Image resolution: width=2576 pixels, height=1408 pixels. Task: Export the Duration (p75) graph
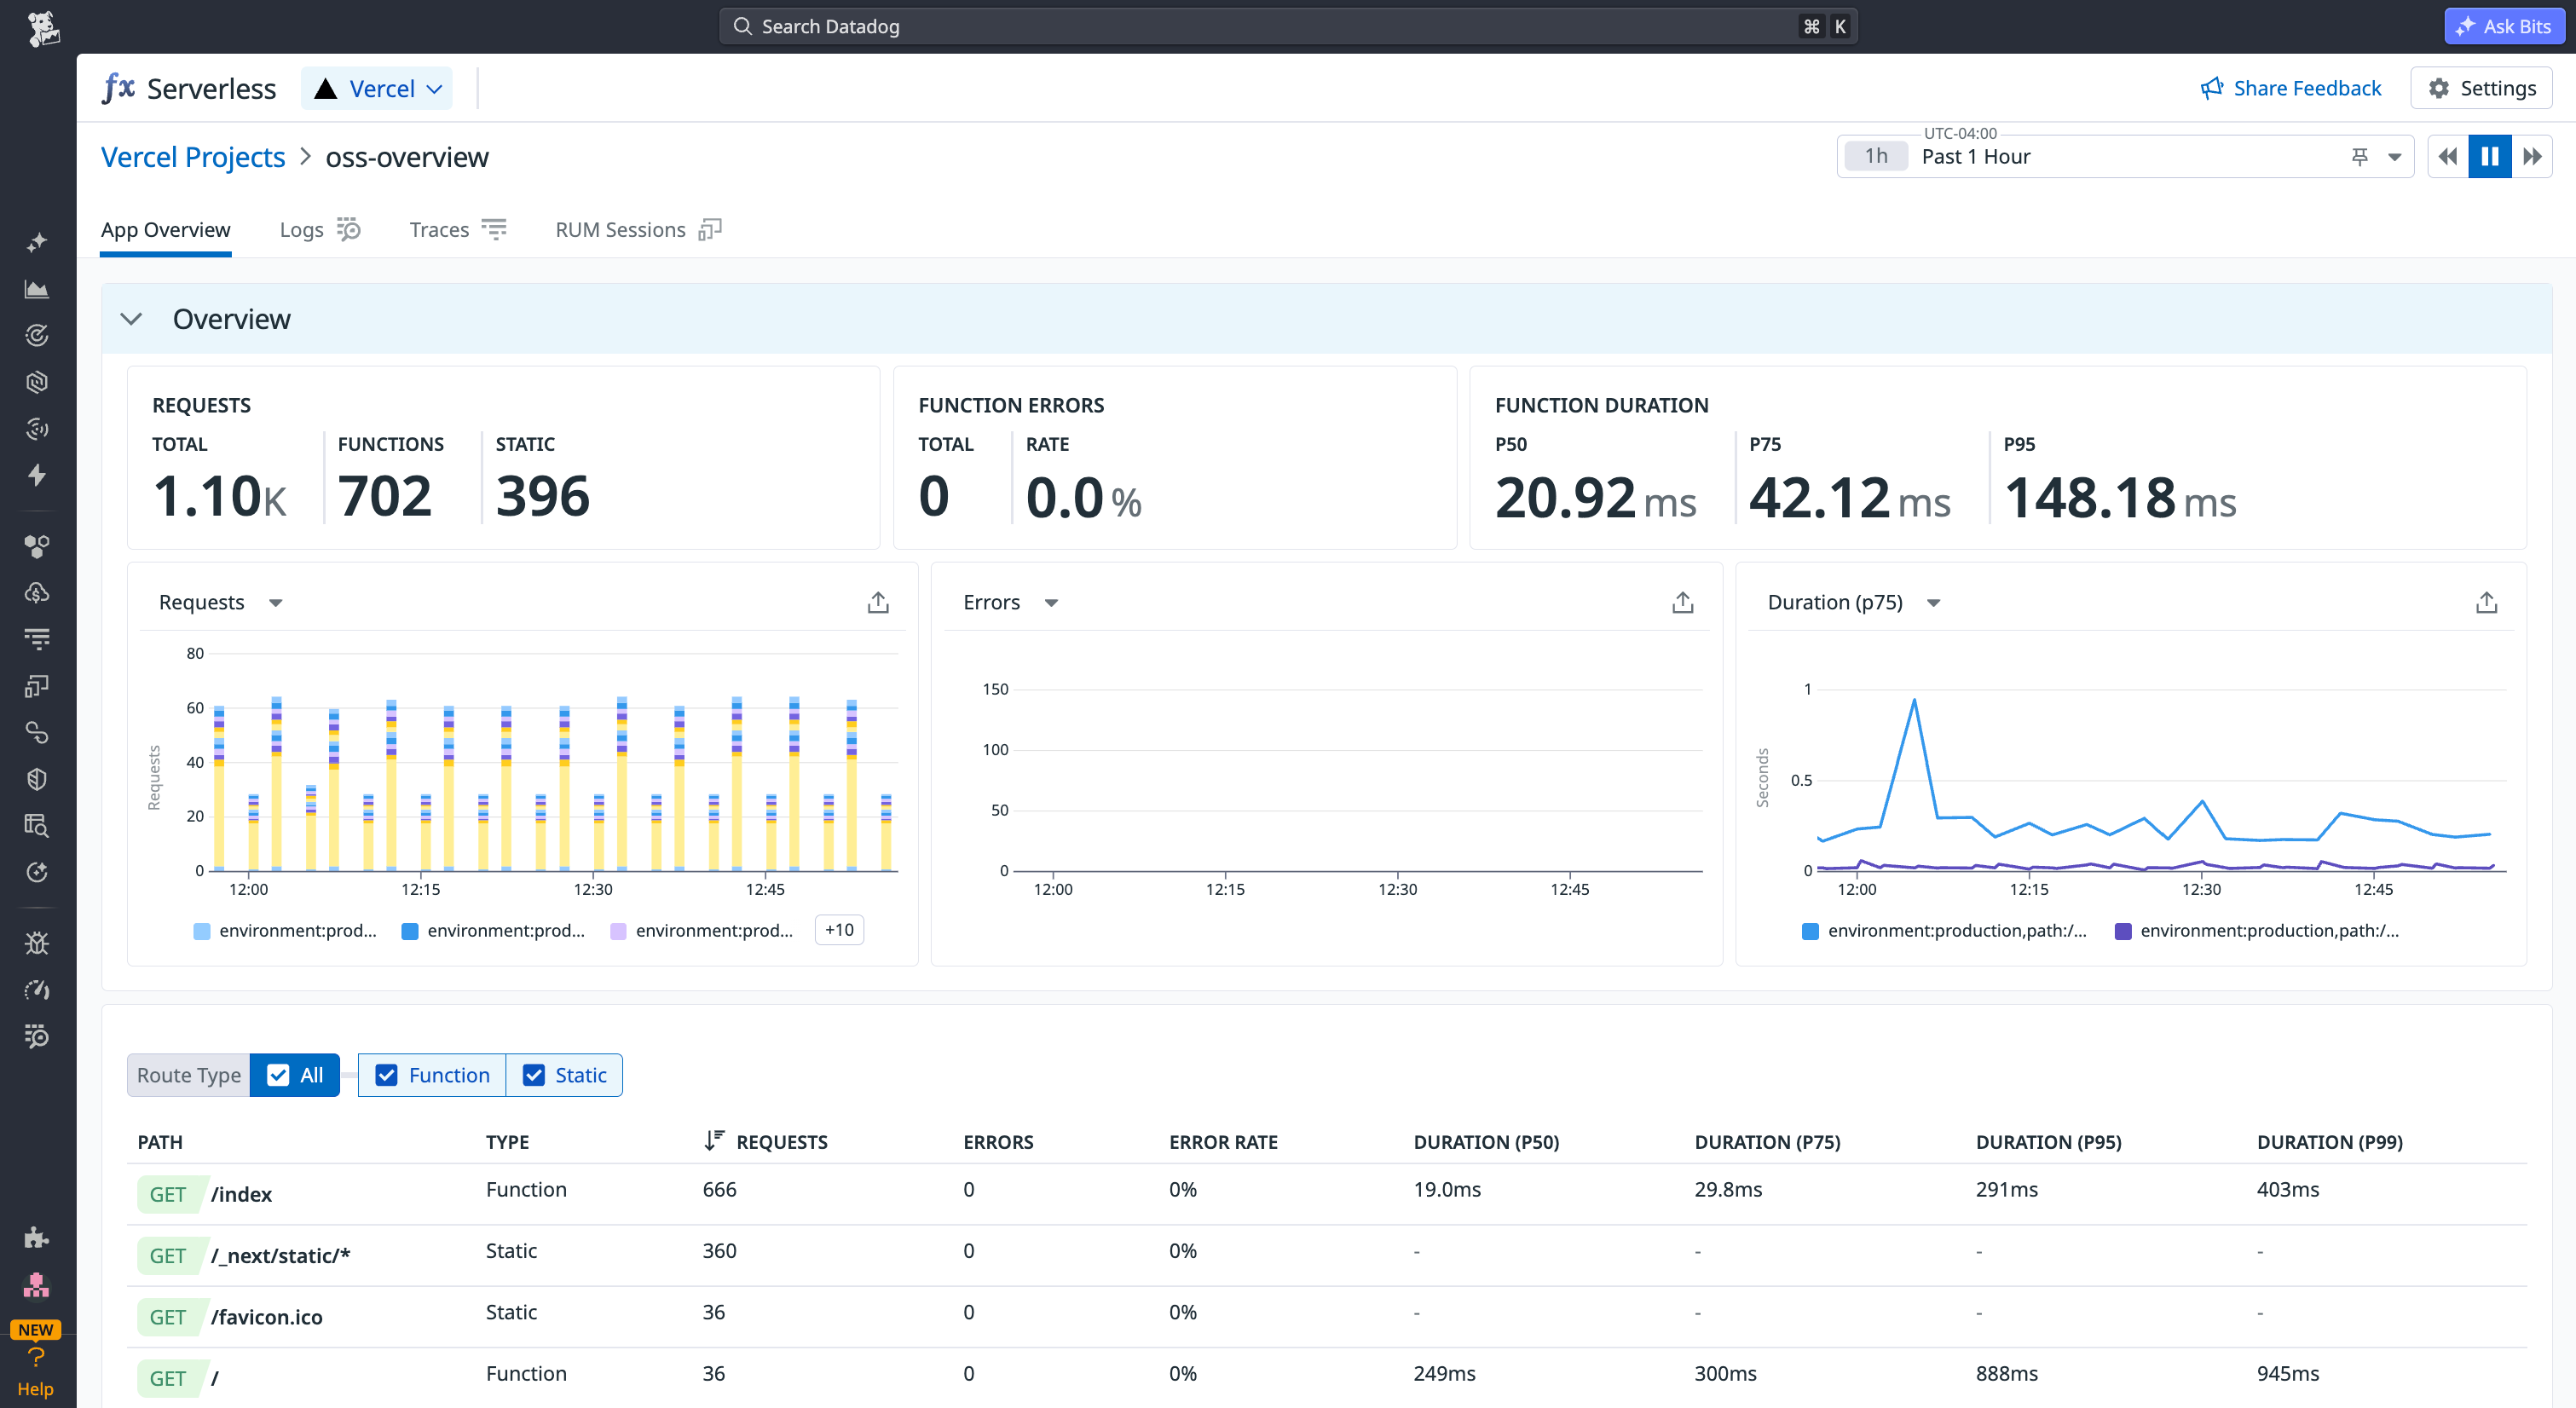coord(2487,602)
